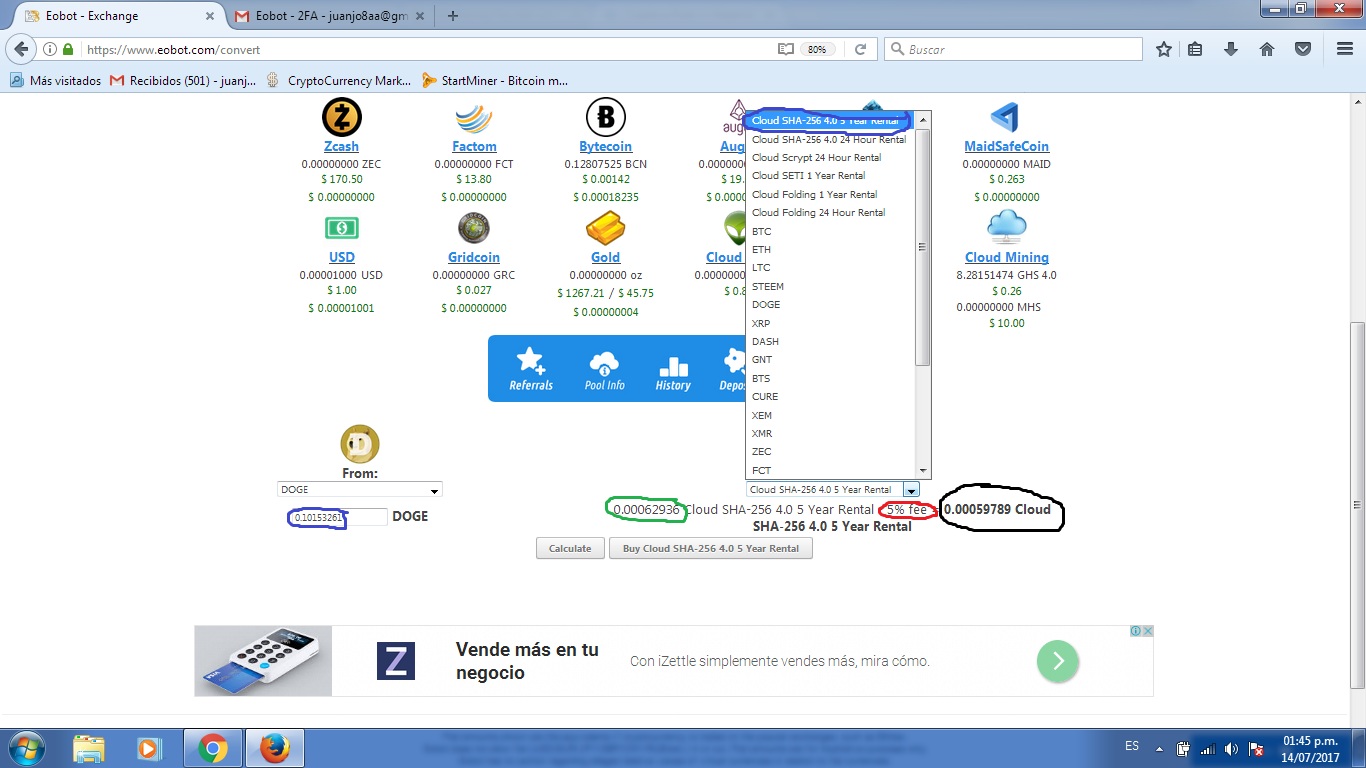Click the Calculate button
Viewport: 1366px width, 768px height.
point(570,548)
